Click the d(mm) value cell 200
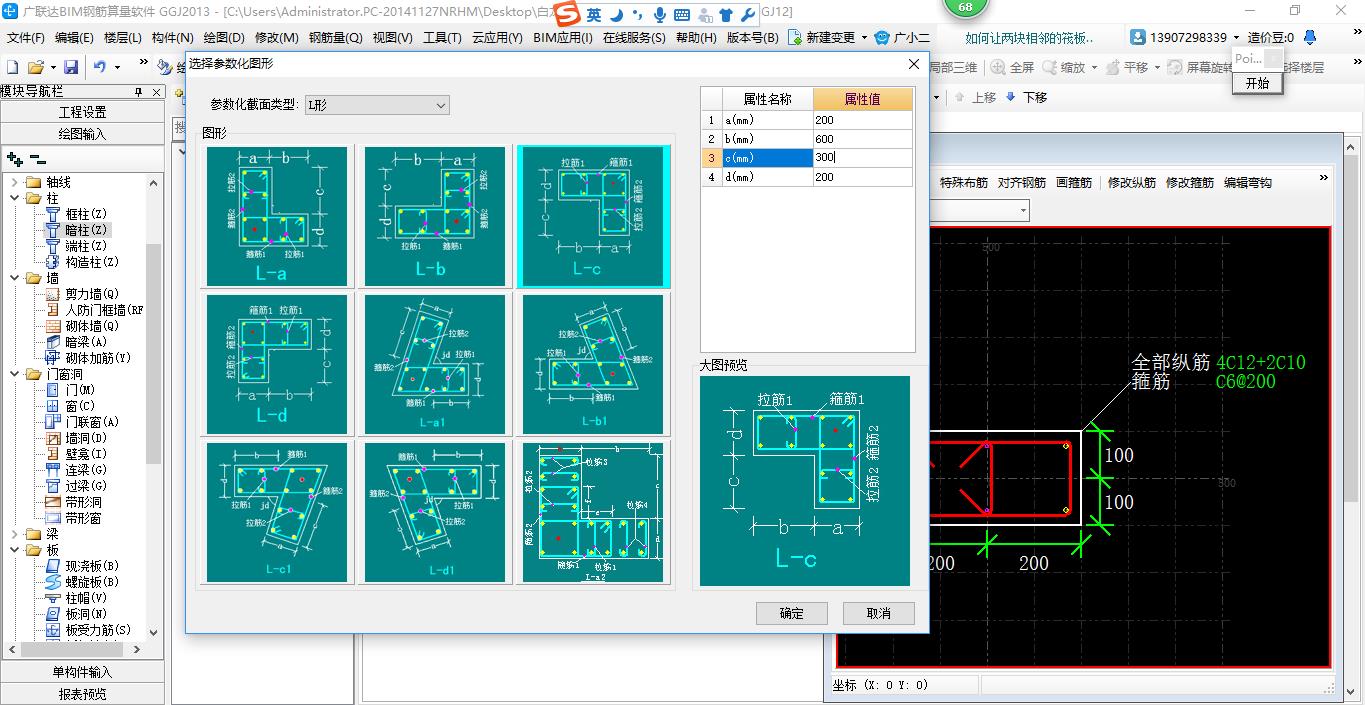Image resolution: width=1365 pixels, height=705 pixels. pyautogui.click(x=863, y=177)
